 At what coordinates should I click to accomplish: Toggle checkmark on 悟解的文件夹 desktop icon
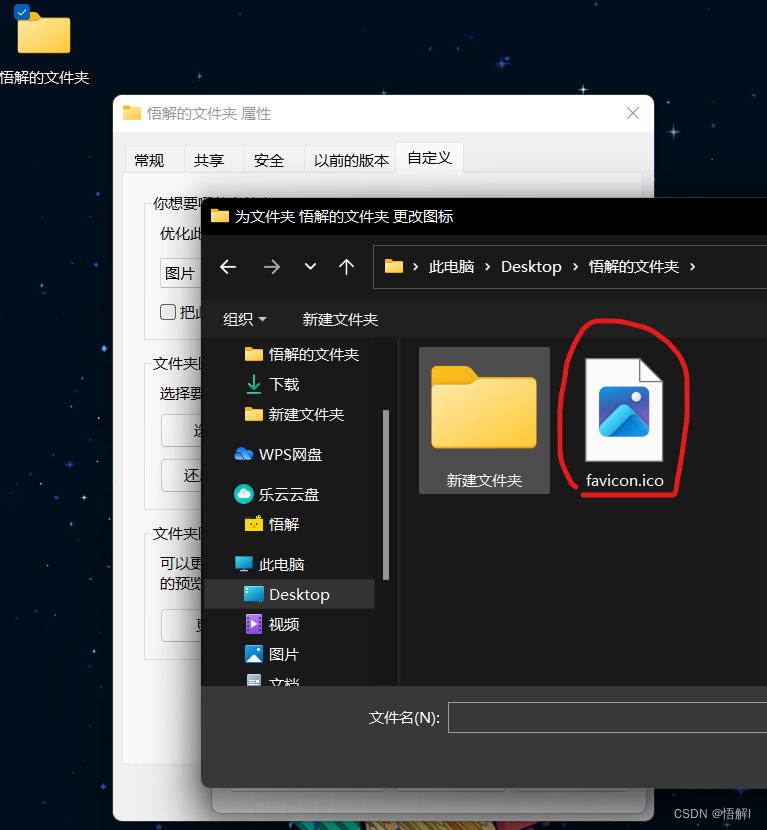coord(22,12)
